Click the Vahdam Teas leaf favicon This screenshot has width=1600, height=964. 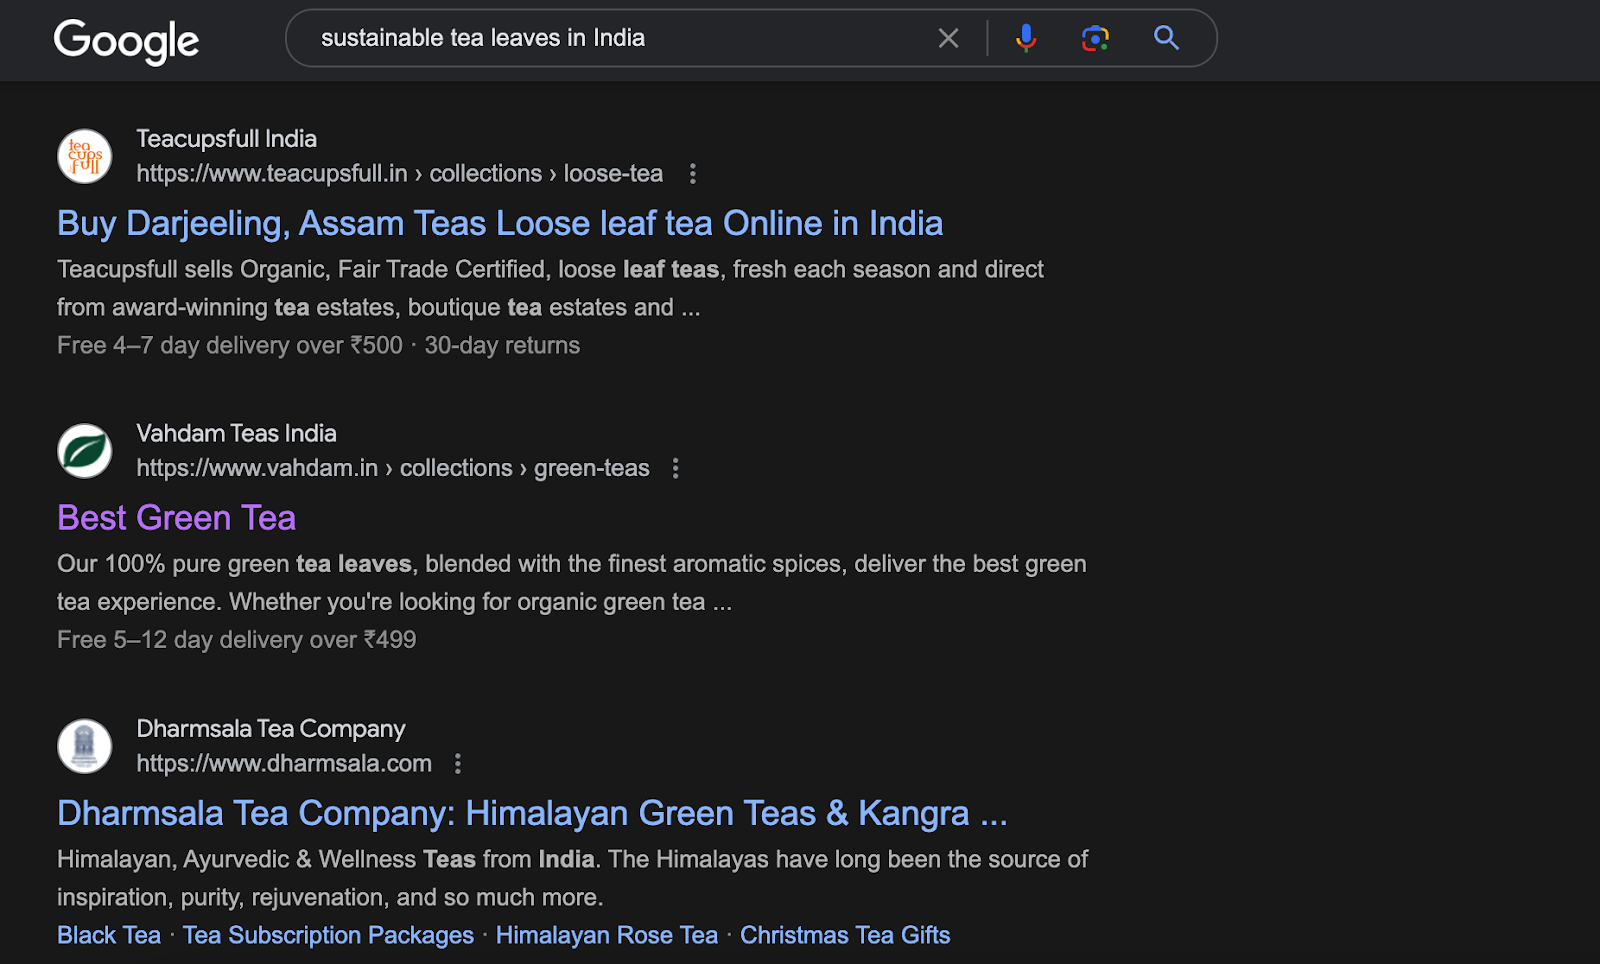(x=85, y=451)
